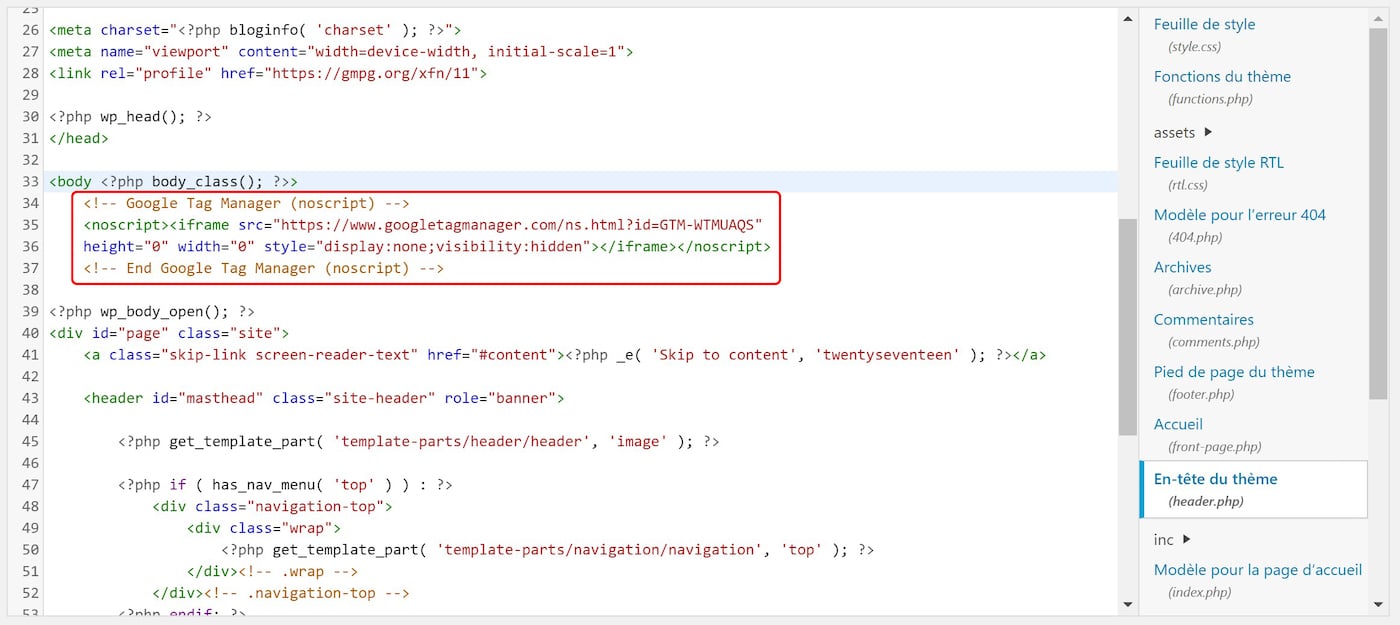The height and width of the screenshot is (625, 1400).
Task: Click the file list scrollbar up arrow
Action: (x=1378, y=20)
